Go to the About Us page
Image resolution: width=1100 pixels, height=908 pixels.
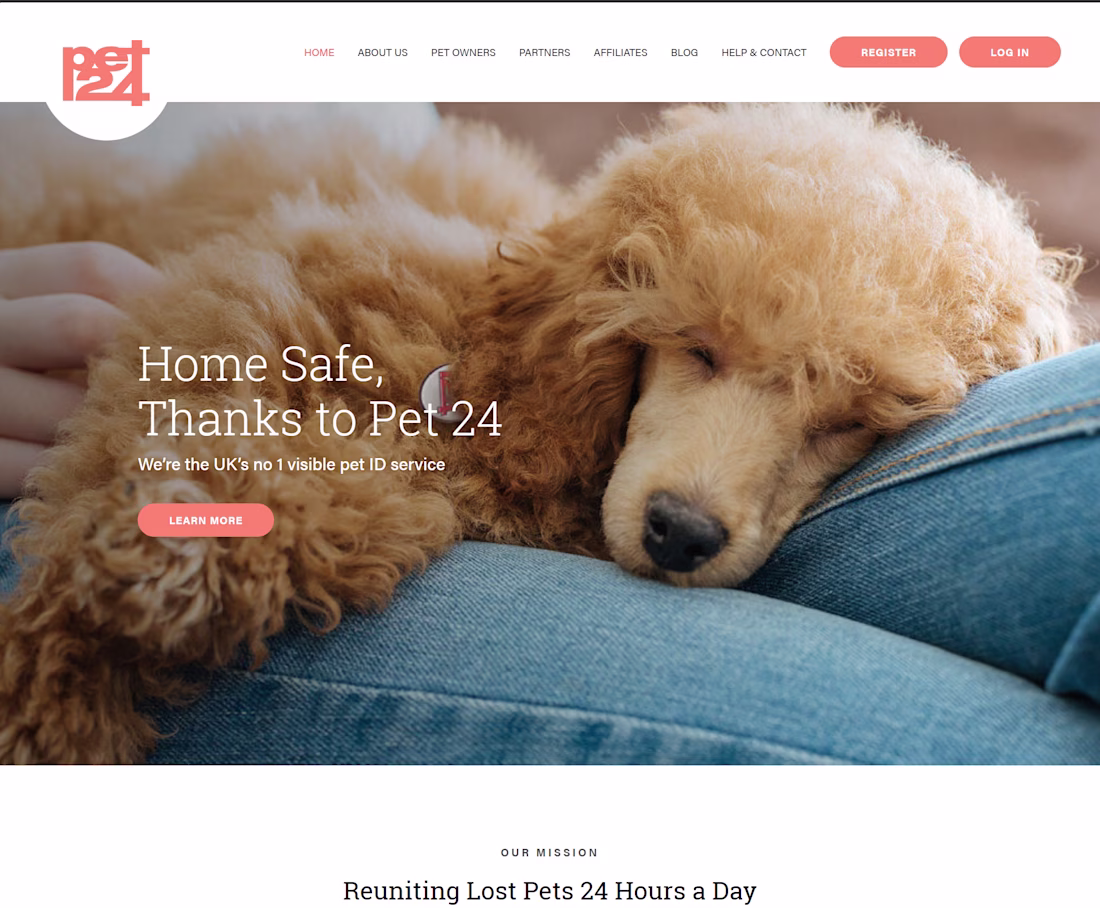coord(382,53)
